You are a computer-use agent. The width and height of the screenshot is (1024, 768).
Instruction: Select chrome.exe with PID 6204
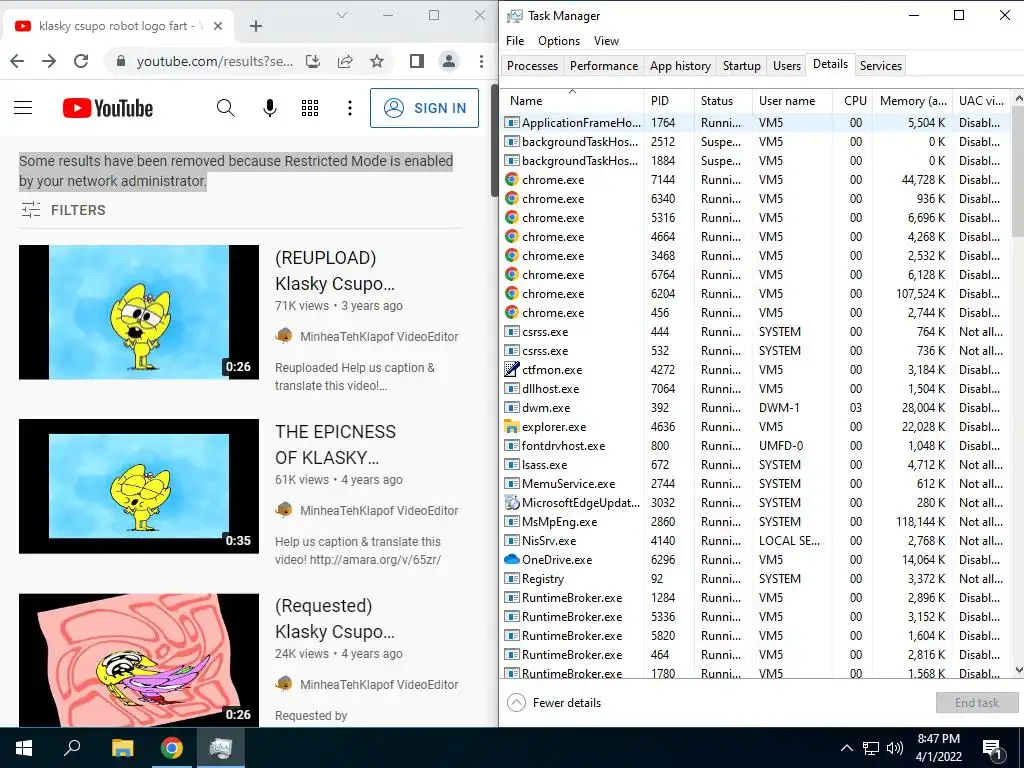coord(756,294)
